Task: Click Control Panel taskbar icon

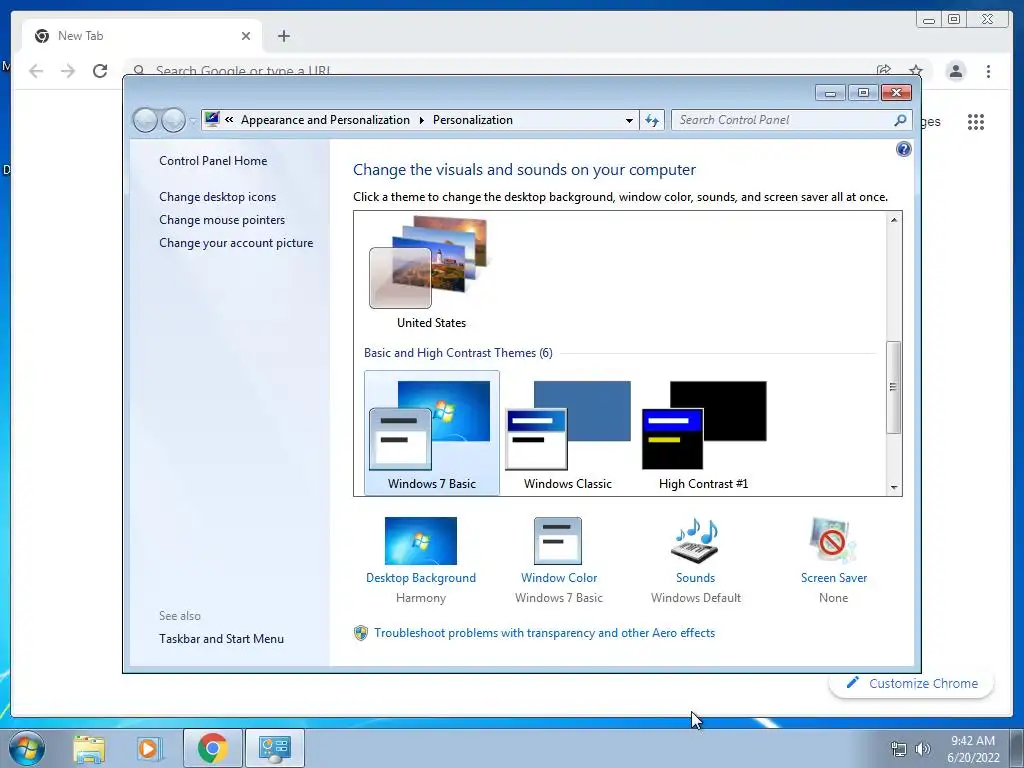Action: point(275,748)
